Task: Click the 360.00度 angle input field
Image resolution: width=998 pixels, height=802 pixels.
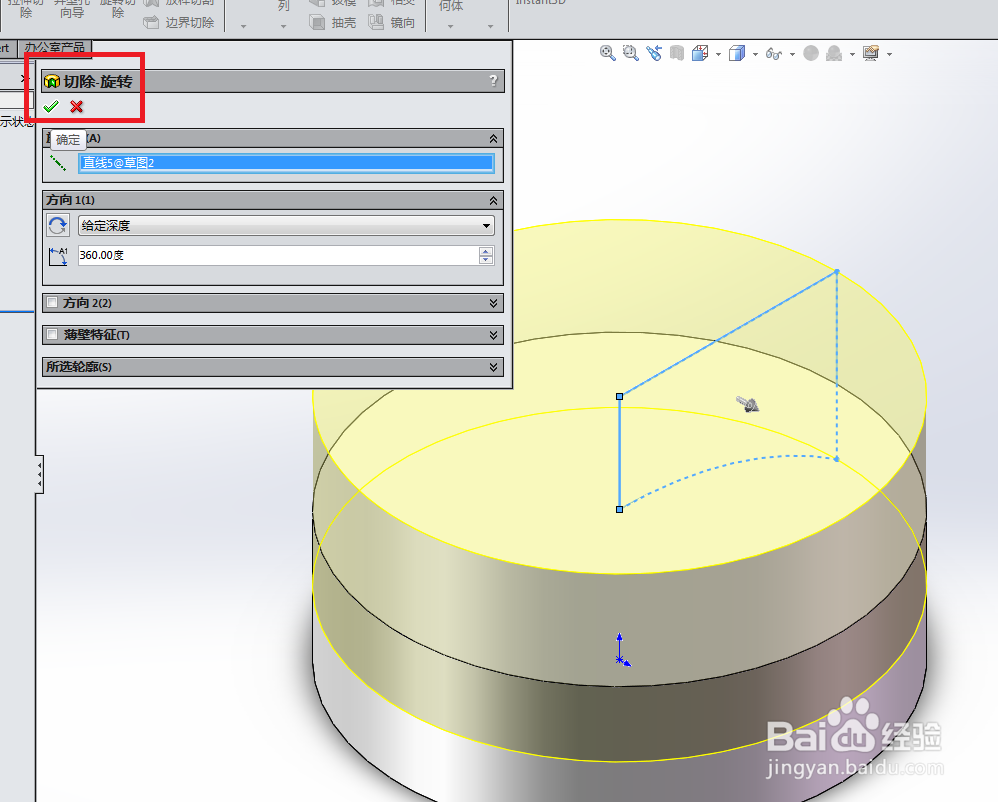Action: click(x=278, y=255)
